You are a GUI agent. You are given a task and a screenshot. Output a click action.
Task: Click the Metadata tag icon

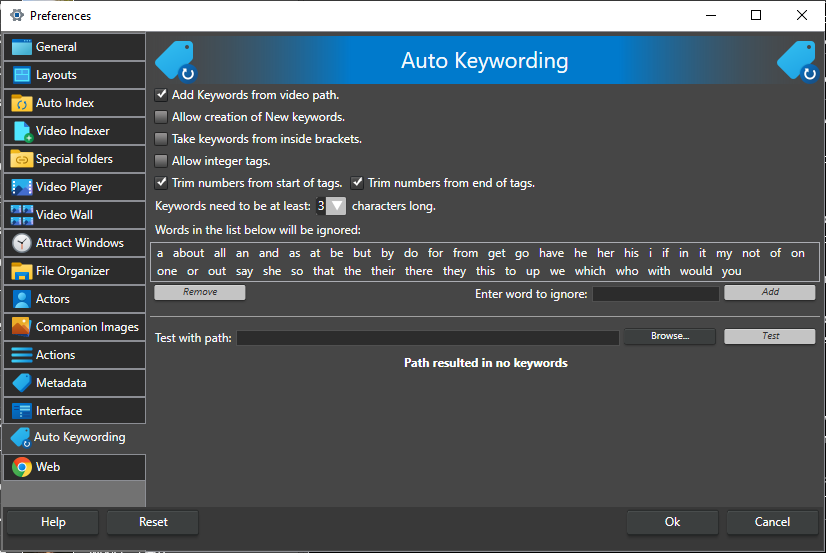tap(21, 383)
